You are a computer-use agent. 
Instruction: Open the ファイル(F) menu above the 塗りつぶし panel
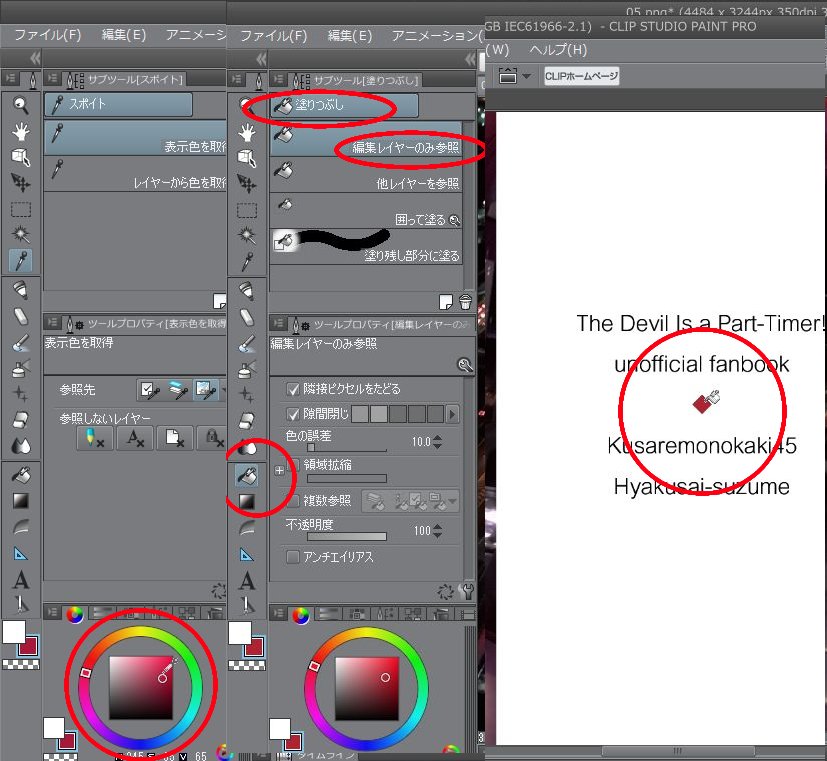274,36
